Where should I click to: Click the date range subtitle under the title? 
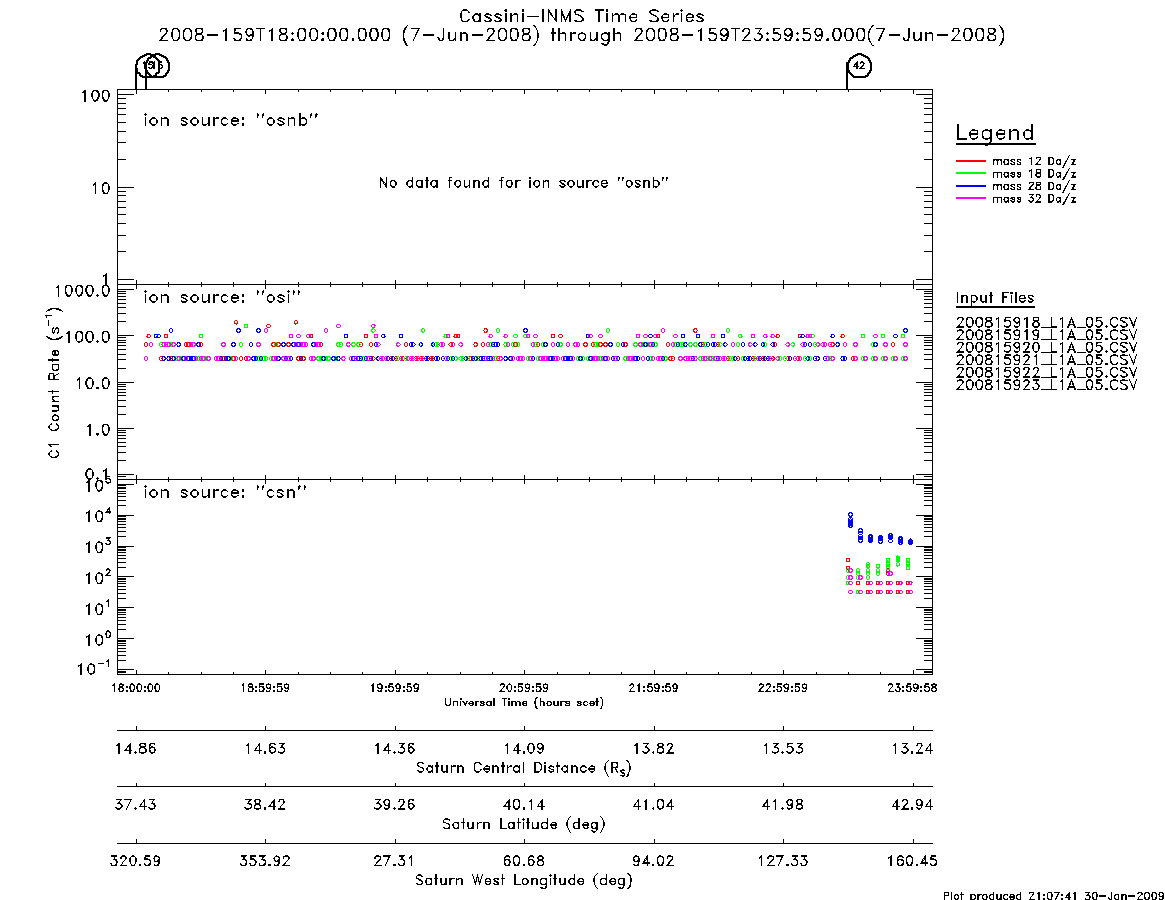pyautogui.click(x=582, y=35)
